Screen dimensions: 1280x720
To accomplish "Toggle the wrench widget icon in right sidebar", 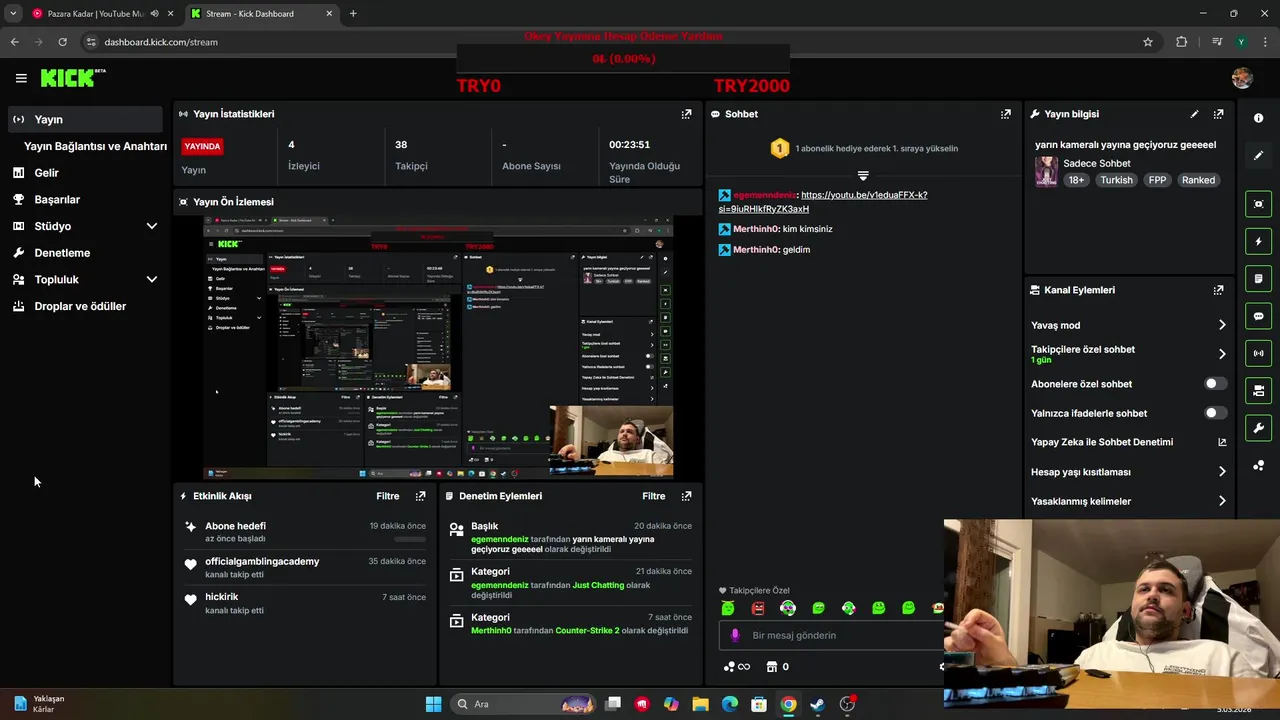I will click(1258, 428).
